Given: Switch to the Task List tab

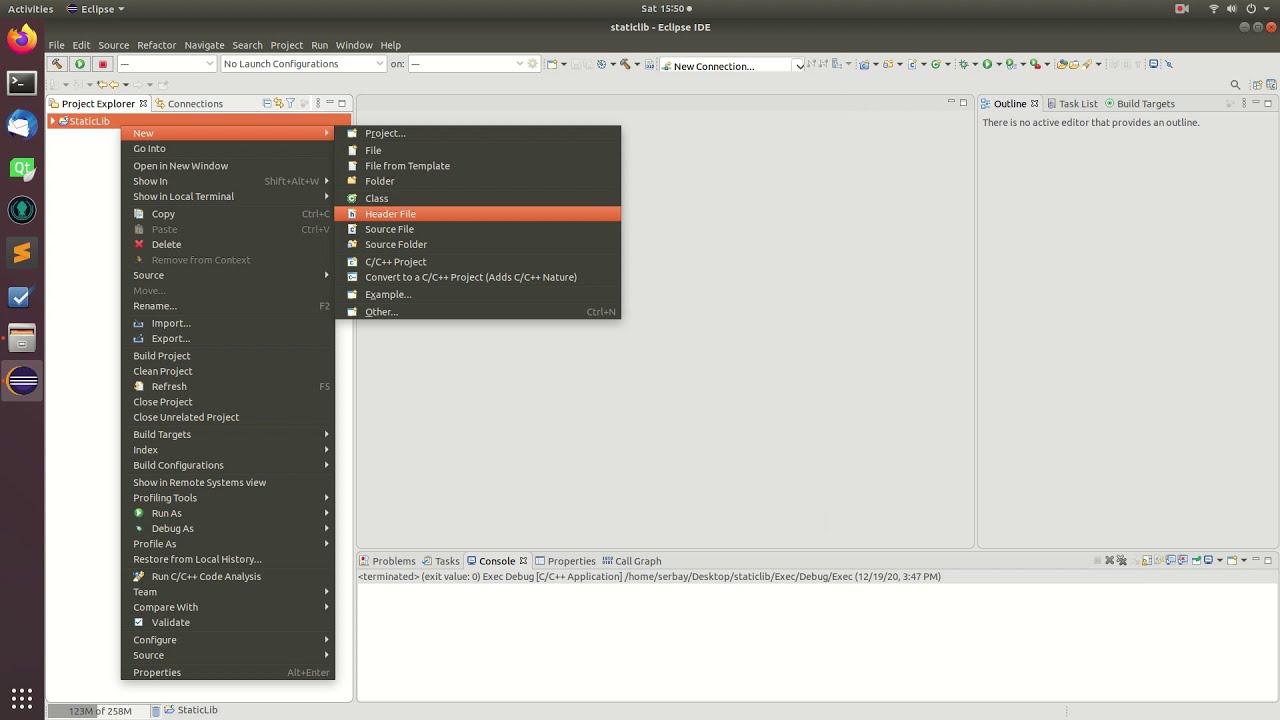Looking at the screenshot, I should coord(1071,103).
